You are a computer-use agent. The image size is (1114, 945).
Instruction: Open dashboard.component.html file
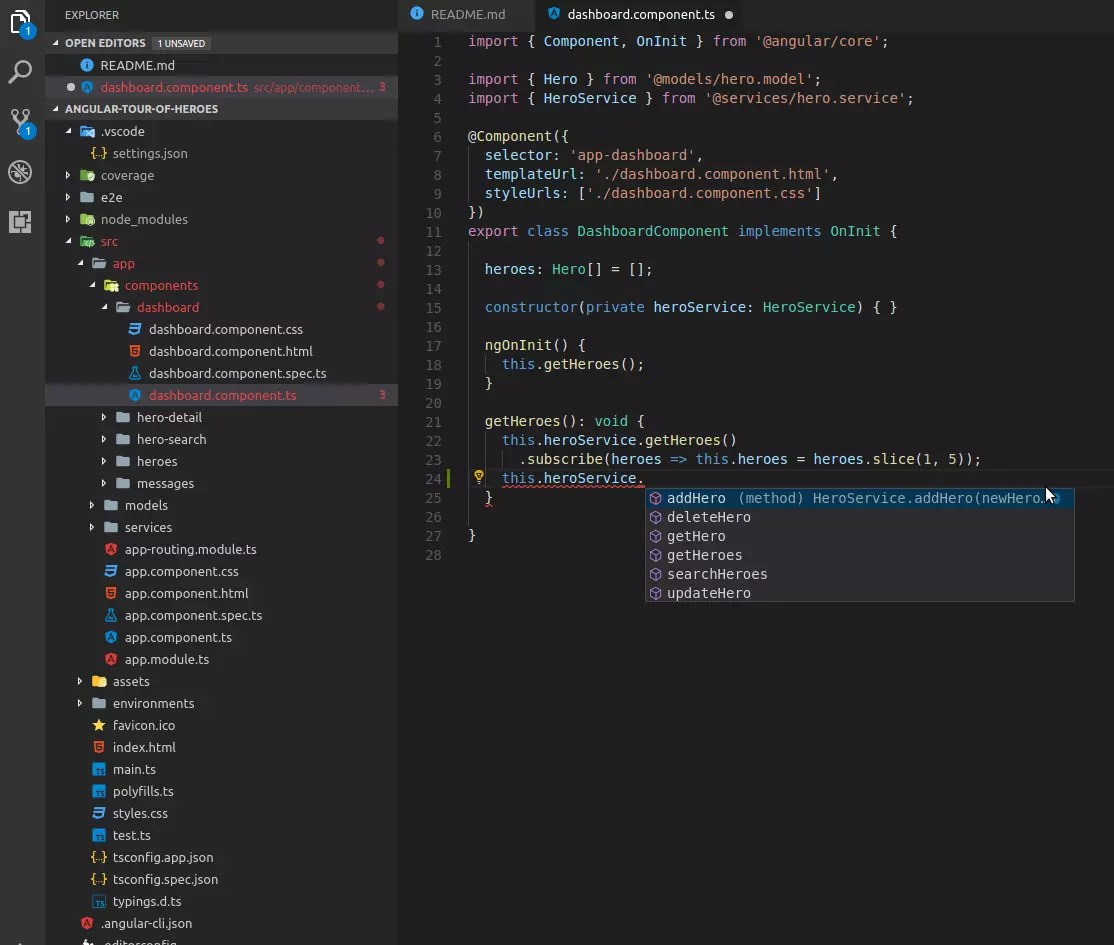point(222,351)
